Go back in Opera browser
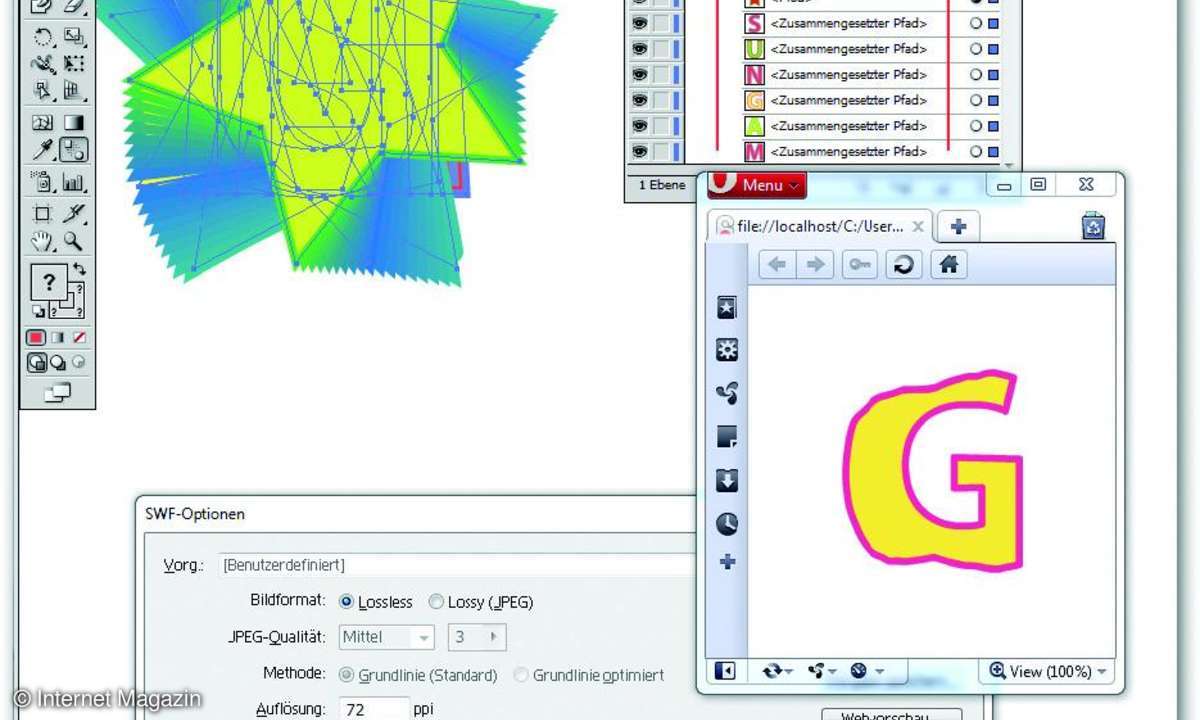The image size is (1200, 720). click(x=777, y=265)
